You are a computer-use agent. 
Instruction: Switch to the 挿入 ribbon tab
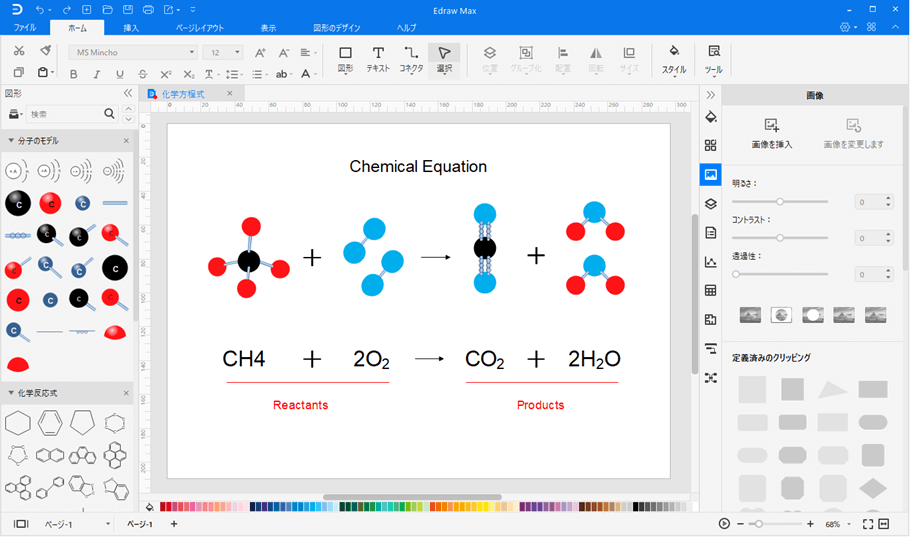click(131, 28)
